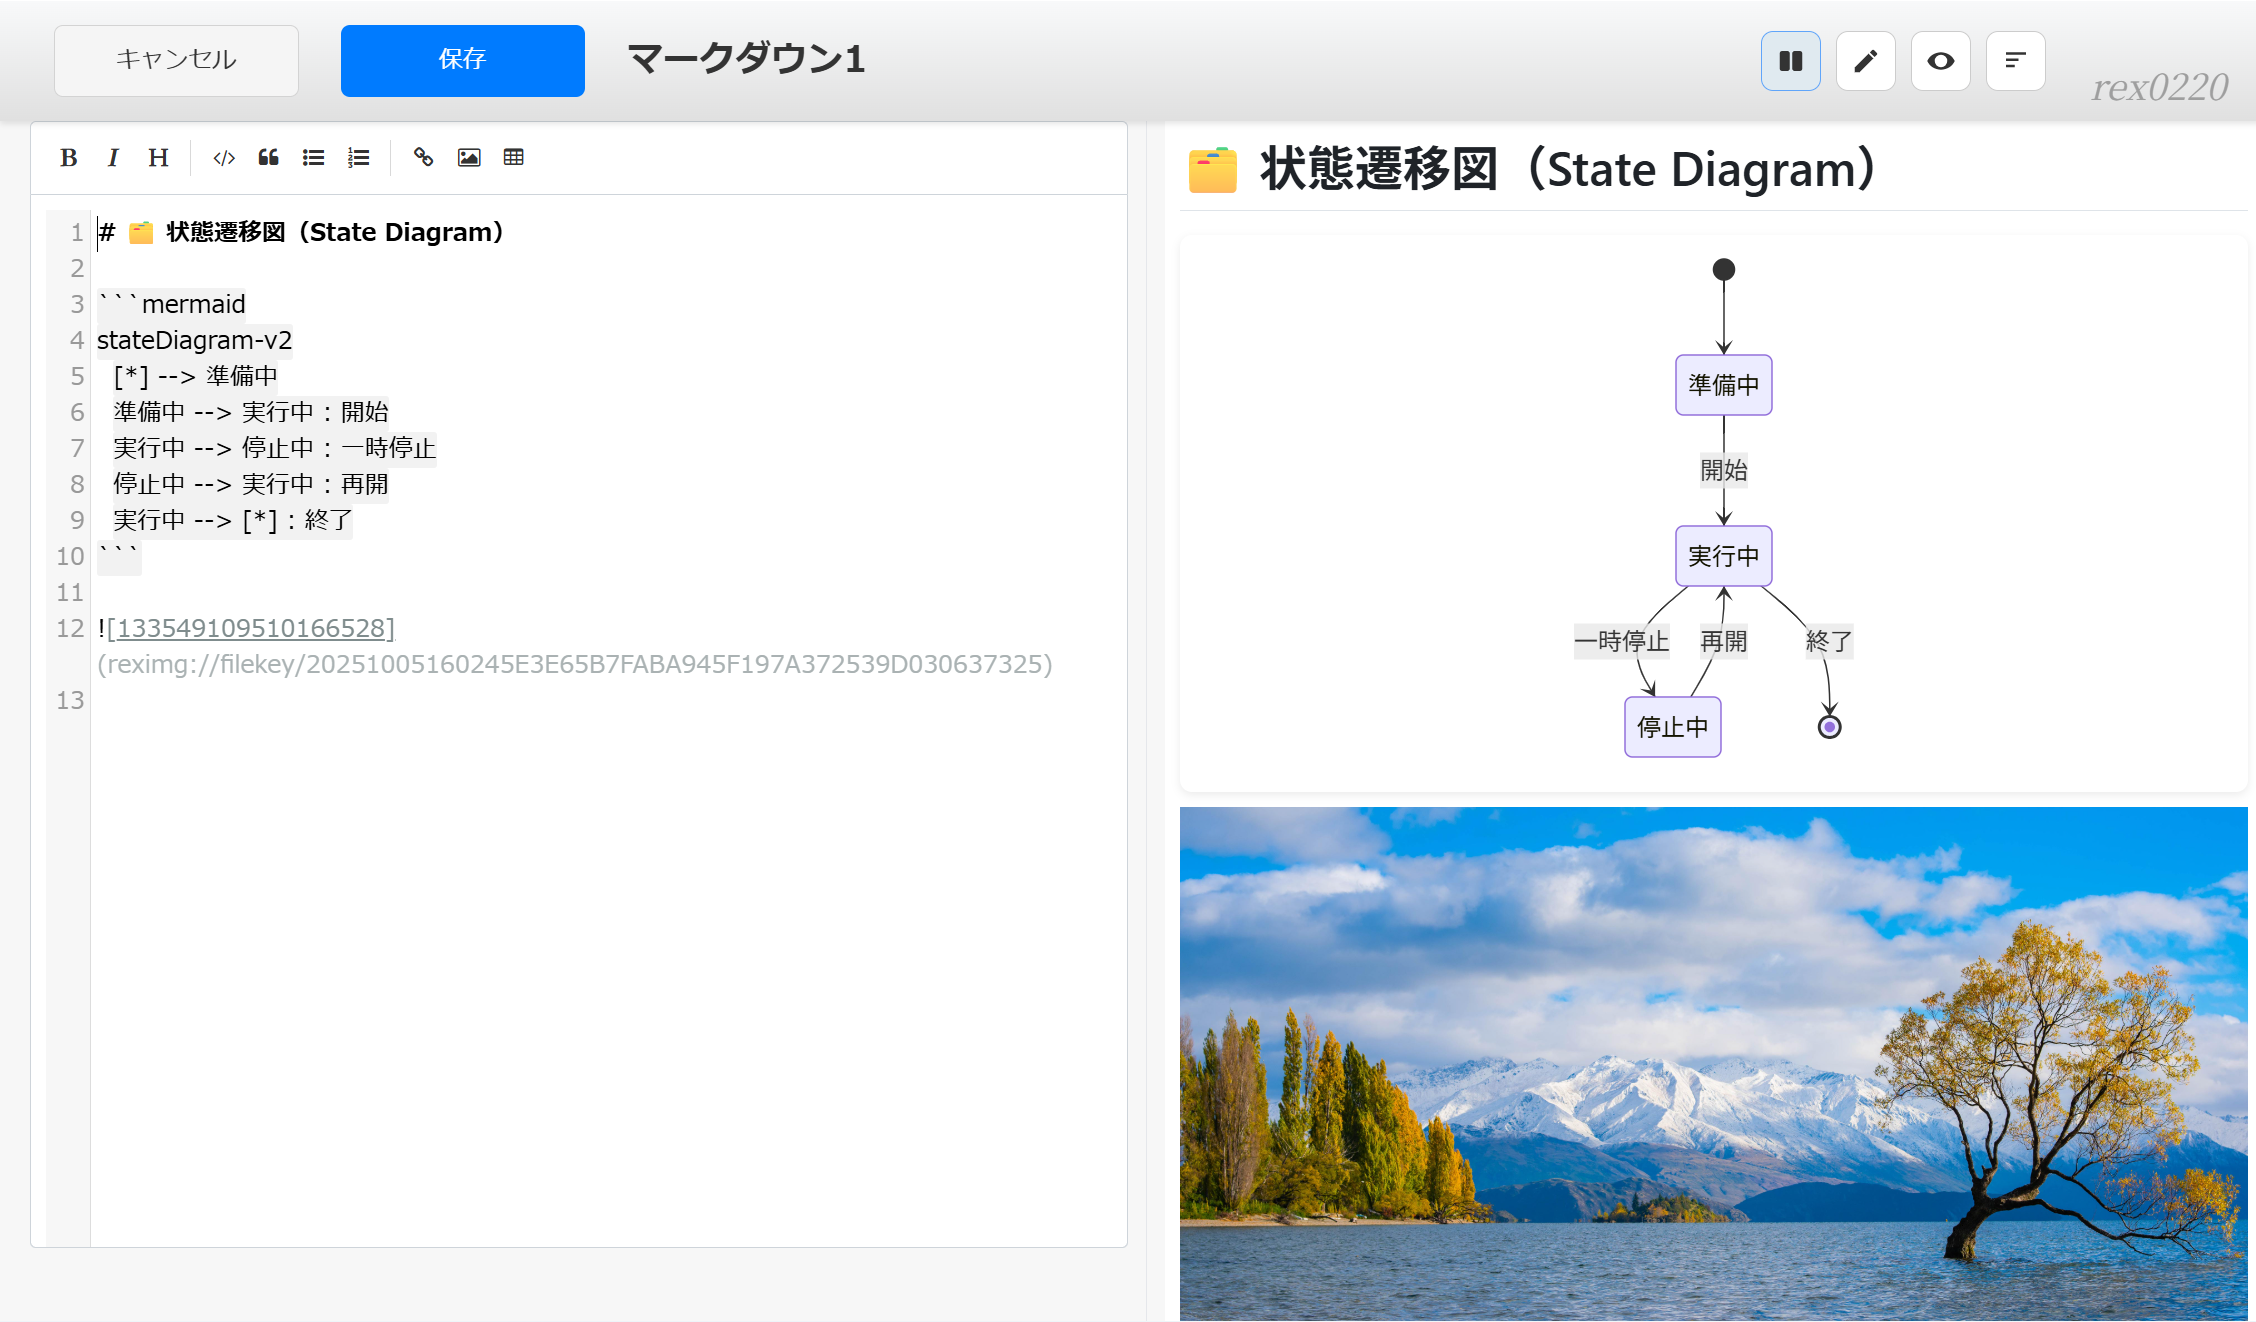Open the outline menu icon
The image size is (2256, 1322).
click(x=2015, y=61)
